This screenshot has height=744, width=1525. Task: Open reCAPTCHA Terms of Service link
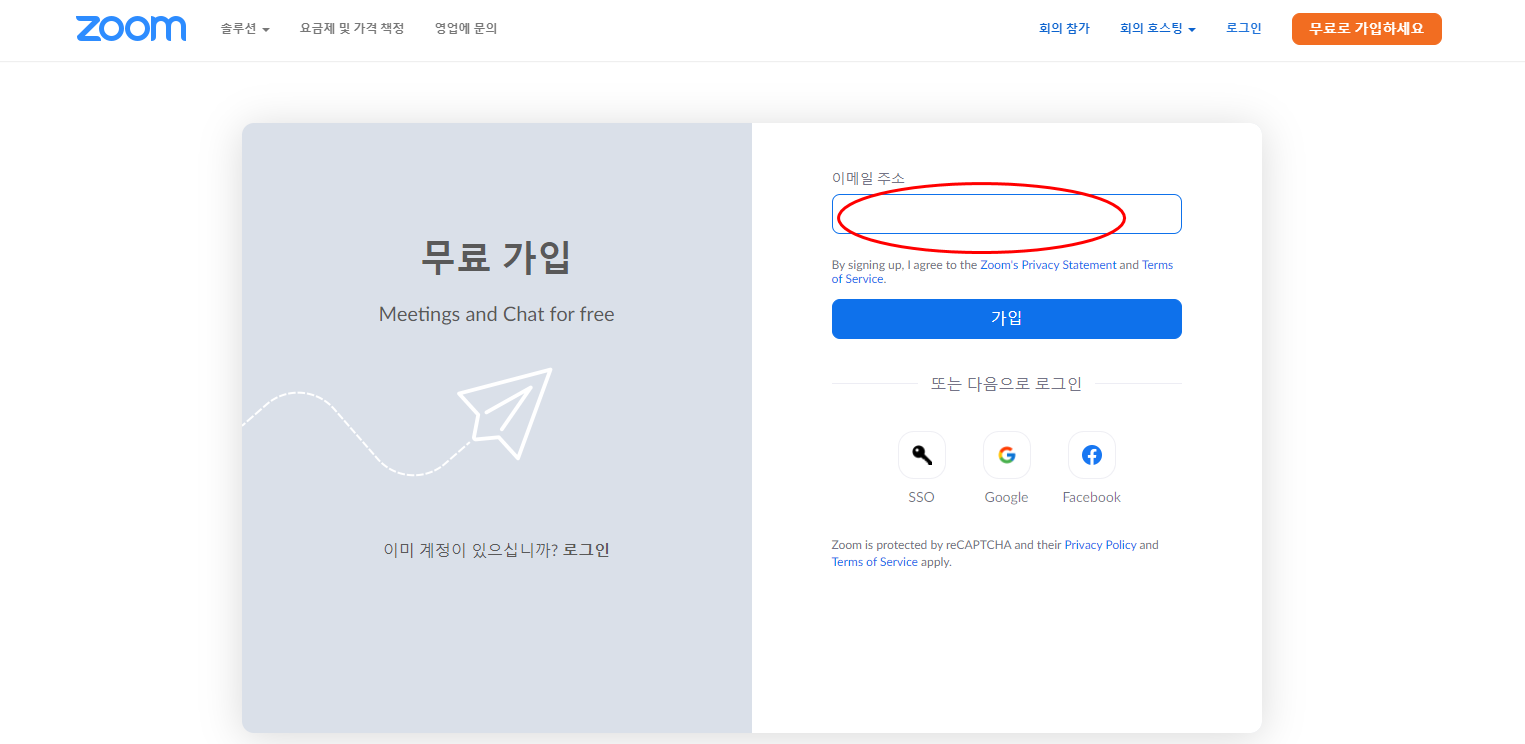pyautogui.click(x=874, y=562)
